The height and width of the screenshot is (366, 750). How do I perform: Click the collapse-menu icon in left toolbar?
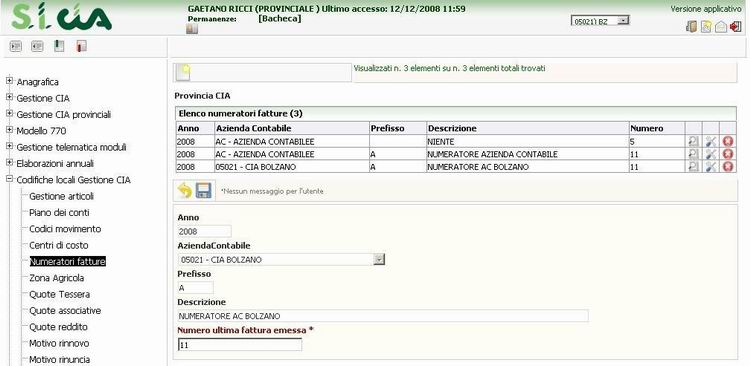(x=37, y=46)
